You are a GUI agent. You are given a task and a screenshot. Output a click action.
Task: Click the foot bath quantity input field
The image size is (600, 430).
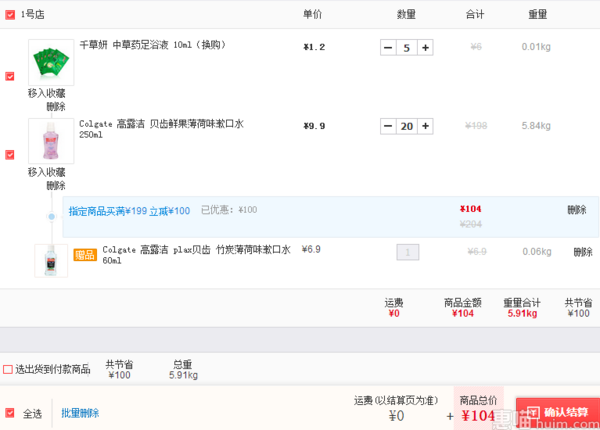pos(406,48)
